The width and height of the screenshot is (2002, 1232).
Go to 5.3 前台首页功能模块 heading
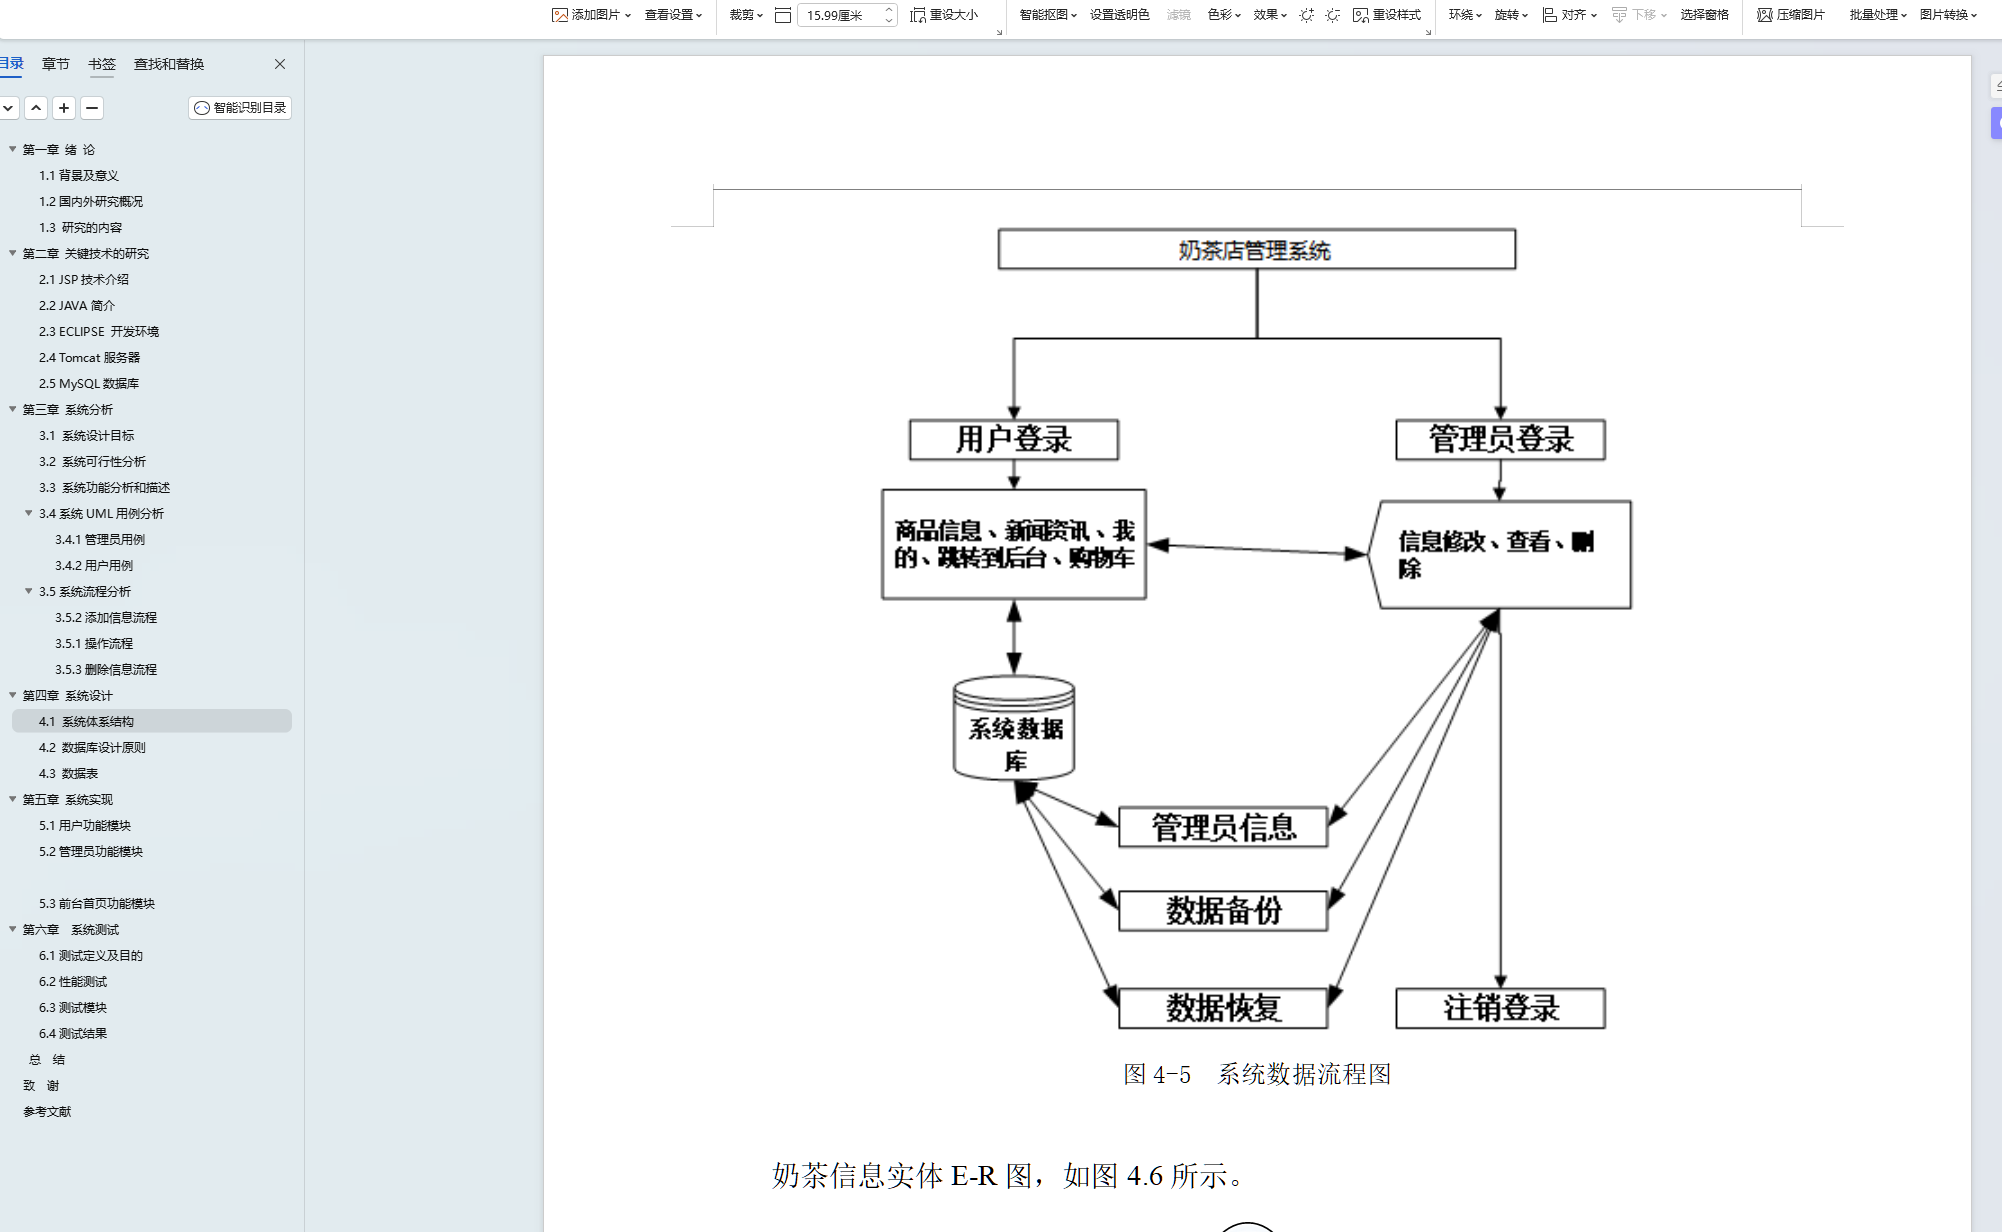coord(97,903)
